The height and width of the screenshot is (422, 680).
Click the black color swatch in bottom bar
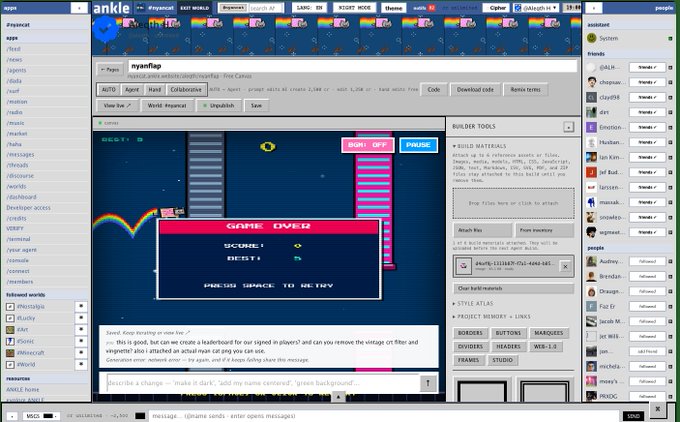pyautogui.click(x=140, y=416)
